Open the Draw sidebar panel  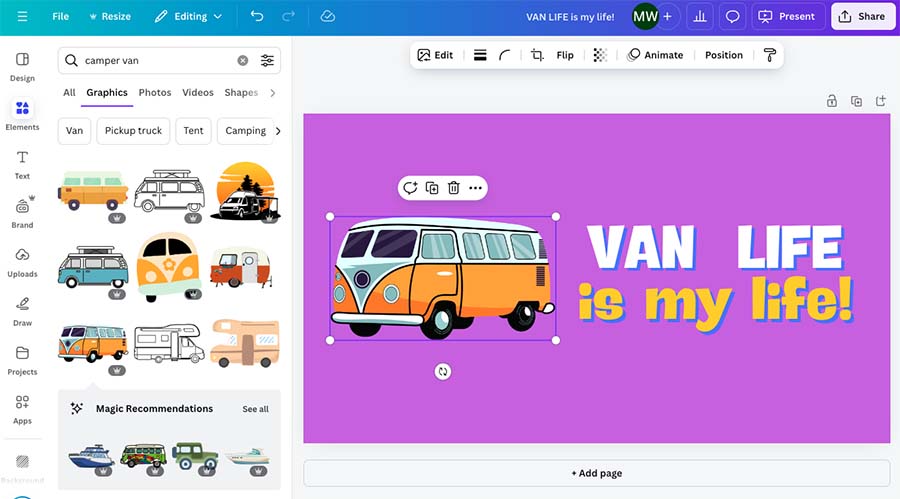[22, 311]
